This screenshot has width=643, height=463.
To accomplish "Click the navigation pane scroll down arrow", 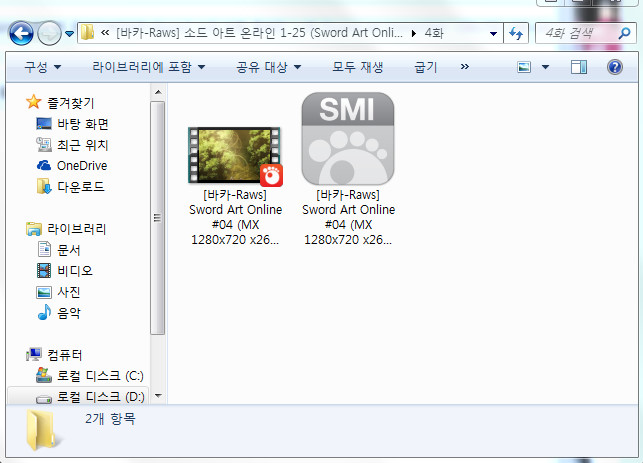I will point(158,396).
